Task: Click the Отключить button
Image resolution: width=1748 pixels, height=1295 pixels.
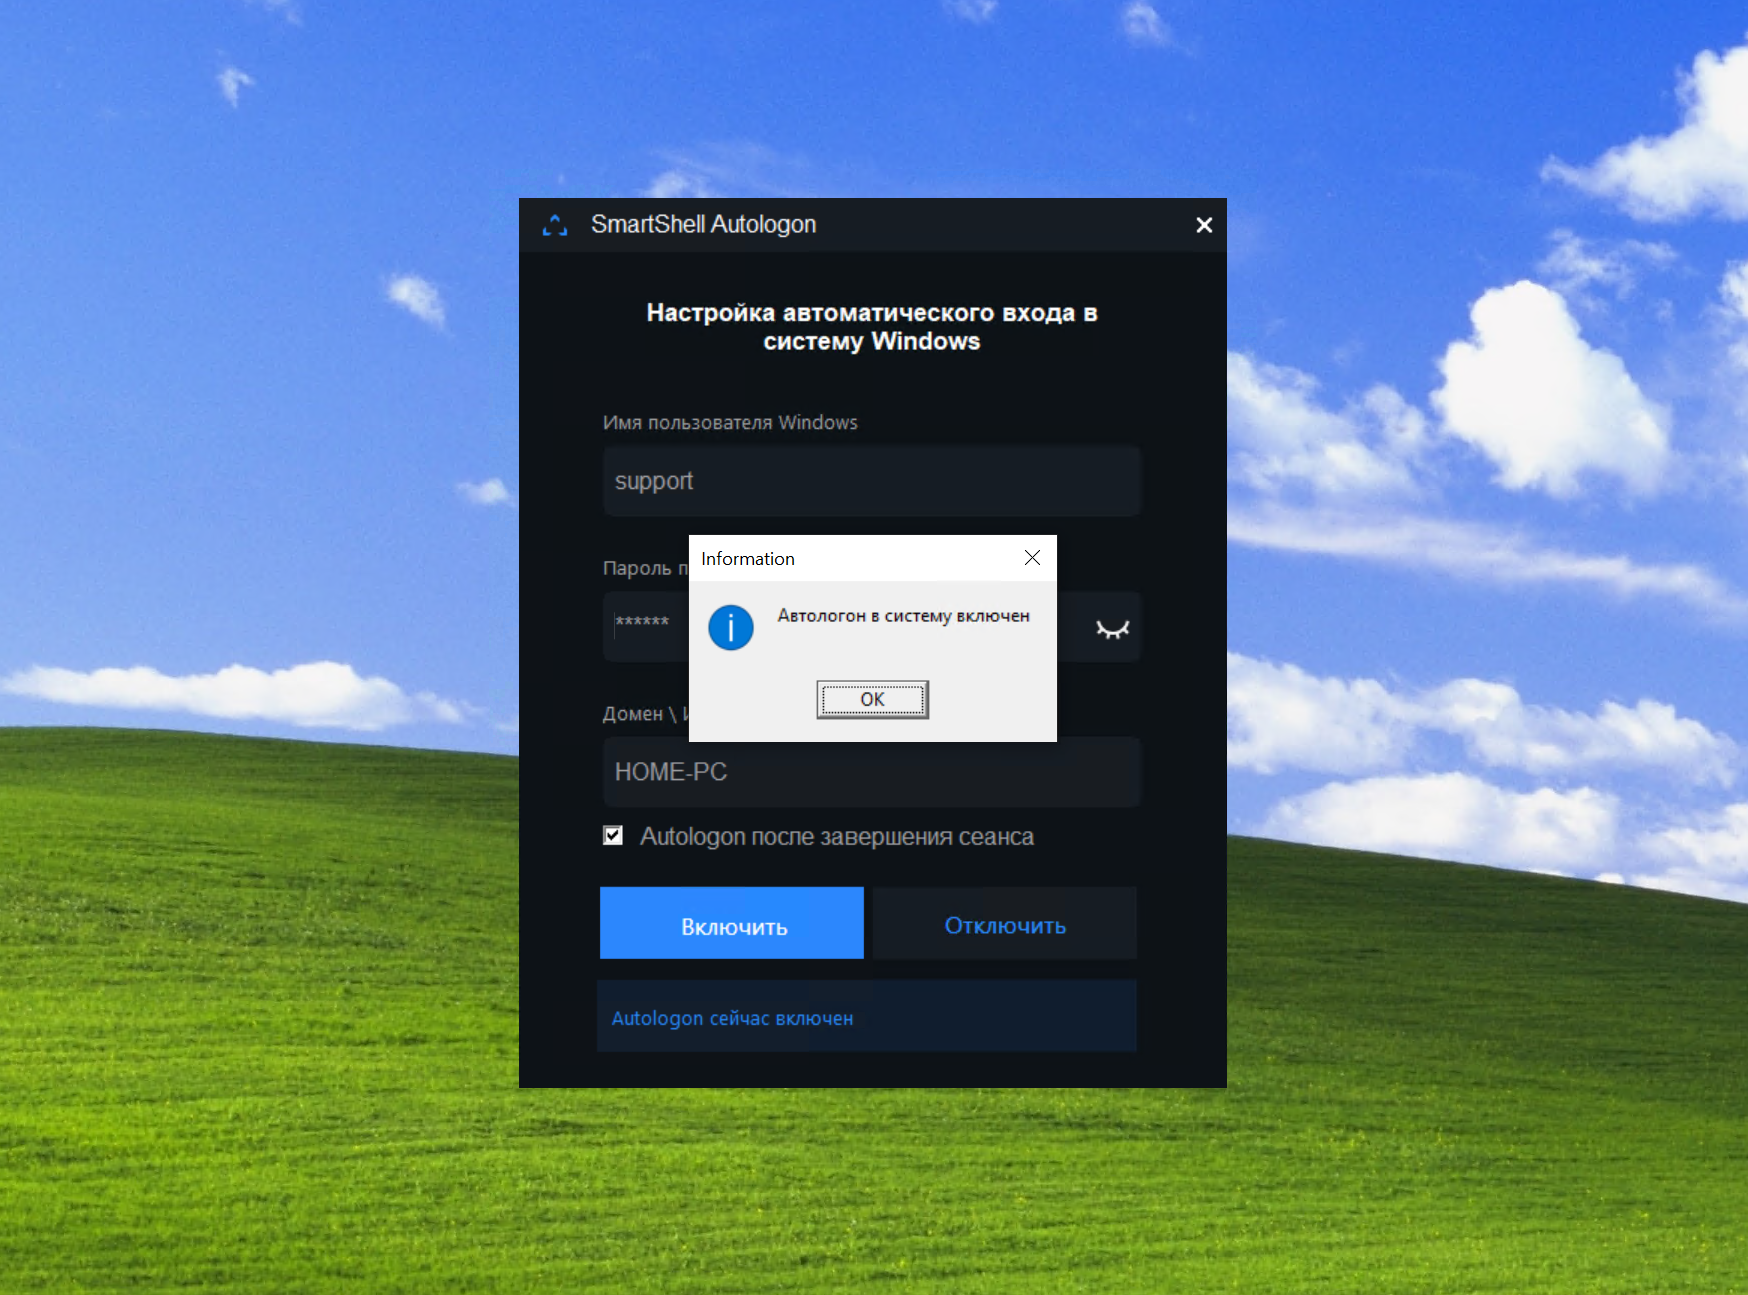Action: pos(1005,923)
